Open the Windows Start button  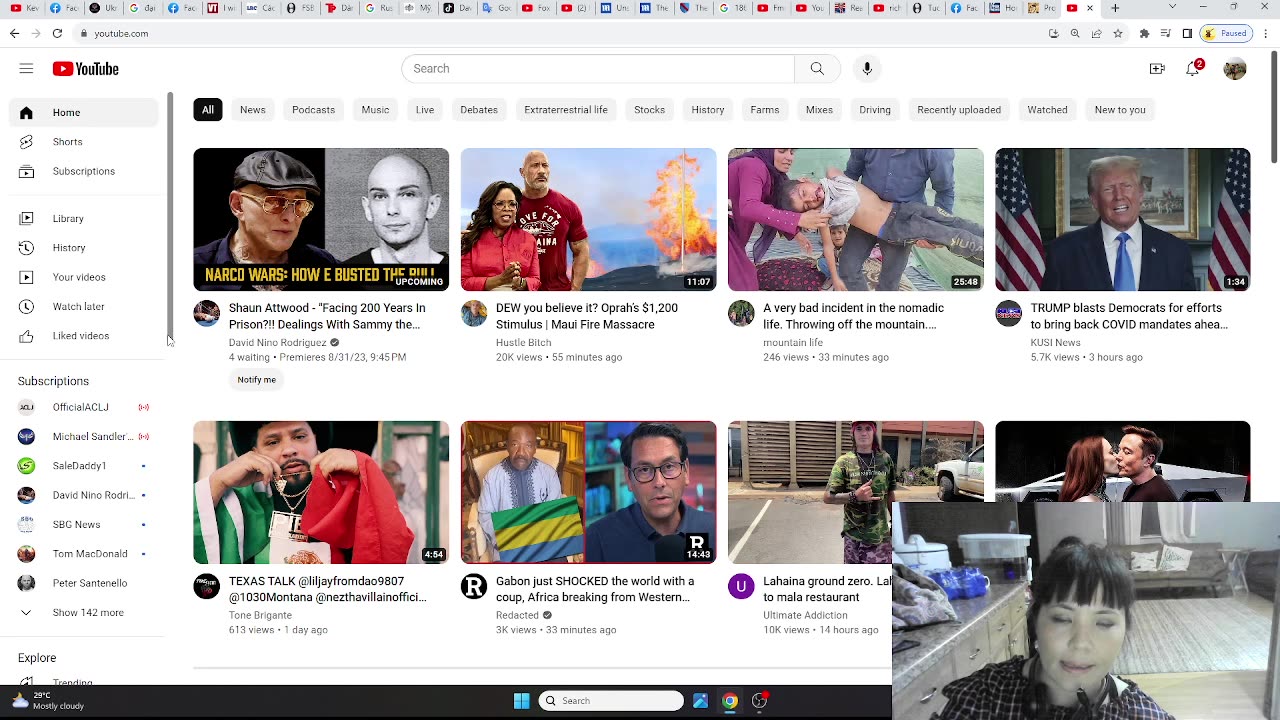click(521, 701)
